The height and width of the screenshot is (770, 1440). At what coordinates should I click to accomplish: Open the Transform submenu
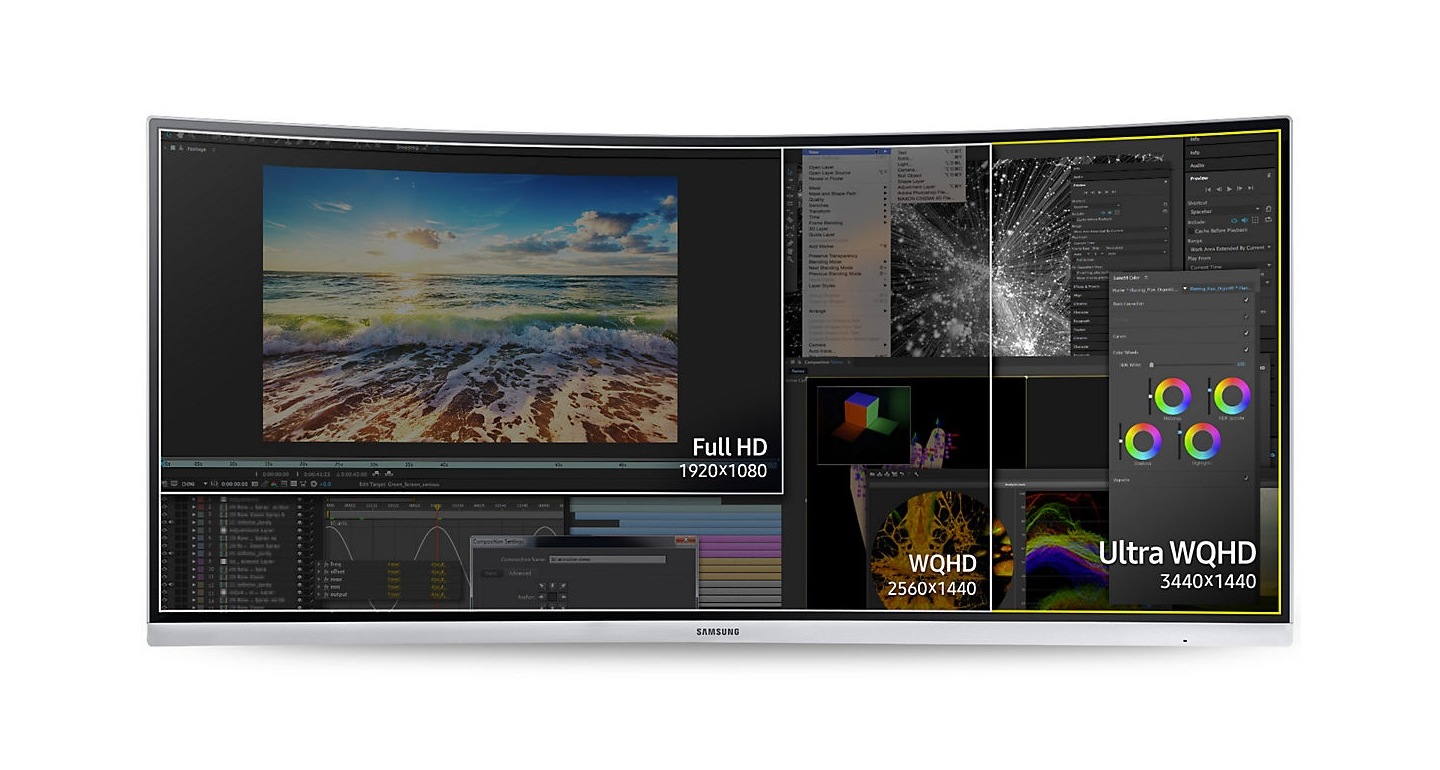(x=845, y=212)
